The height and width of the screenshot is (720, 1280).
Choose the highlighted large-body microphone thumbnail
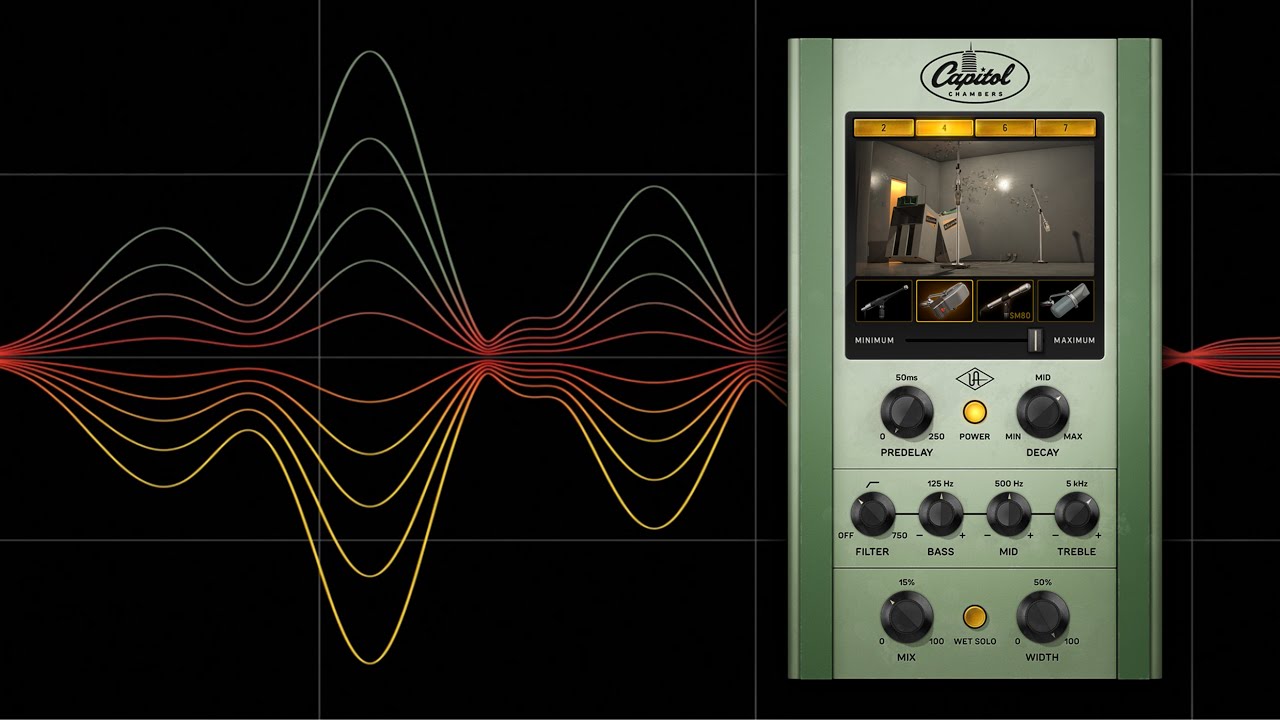pyautogui.click(x=945, y=301)
